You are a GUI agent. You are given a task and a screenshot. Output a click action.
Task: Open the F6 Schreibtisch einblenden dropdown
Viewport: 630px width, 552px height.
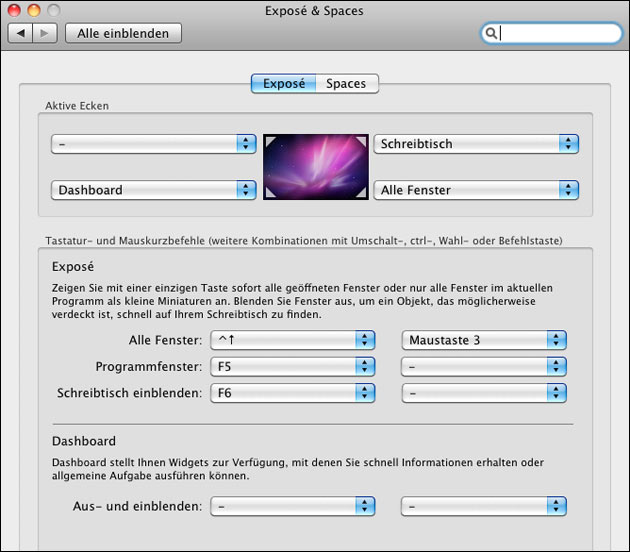click(x=293, y=393)
